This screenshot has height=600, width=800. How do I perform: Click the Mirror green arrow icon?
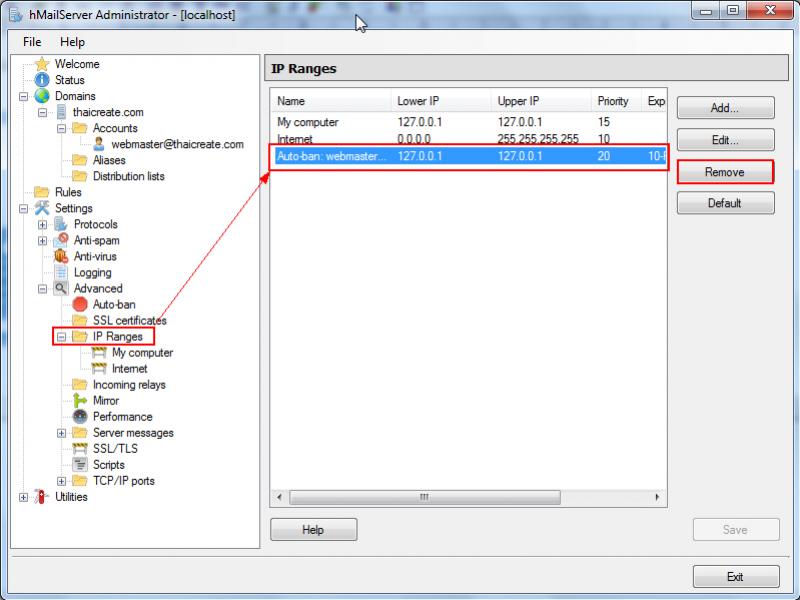tap(80, 401)
